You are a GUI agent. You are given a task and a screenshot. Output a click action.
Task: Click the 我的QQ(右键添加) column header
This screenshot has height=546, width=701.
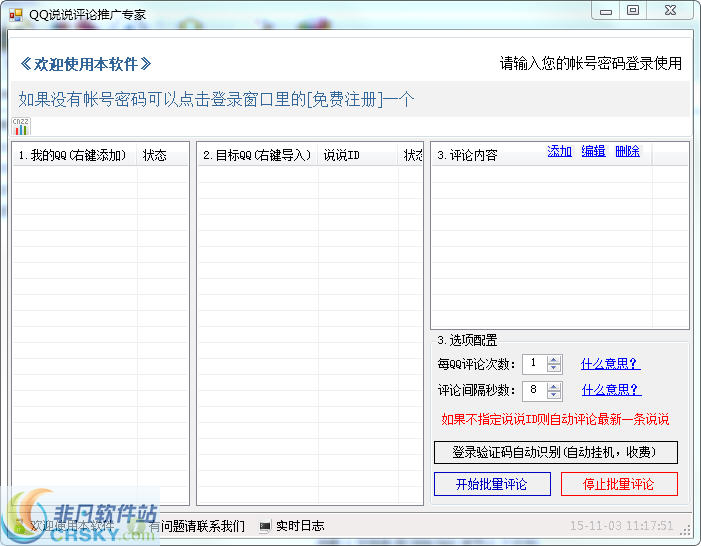pyautogui.click(x=75, y=155)
